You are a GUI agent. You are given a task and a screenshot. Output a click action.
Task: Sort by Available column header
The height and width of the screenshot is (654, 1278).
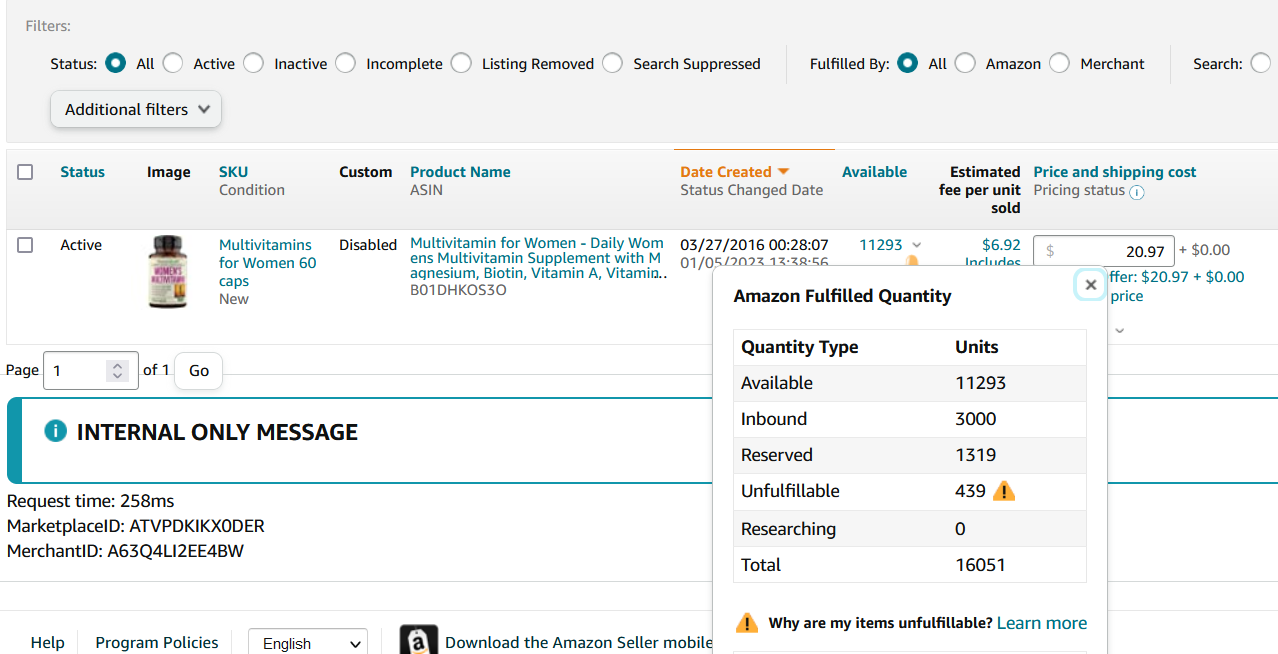tap(874, 172)
